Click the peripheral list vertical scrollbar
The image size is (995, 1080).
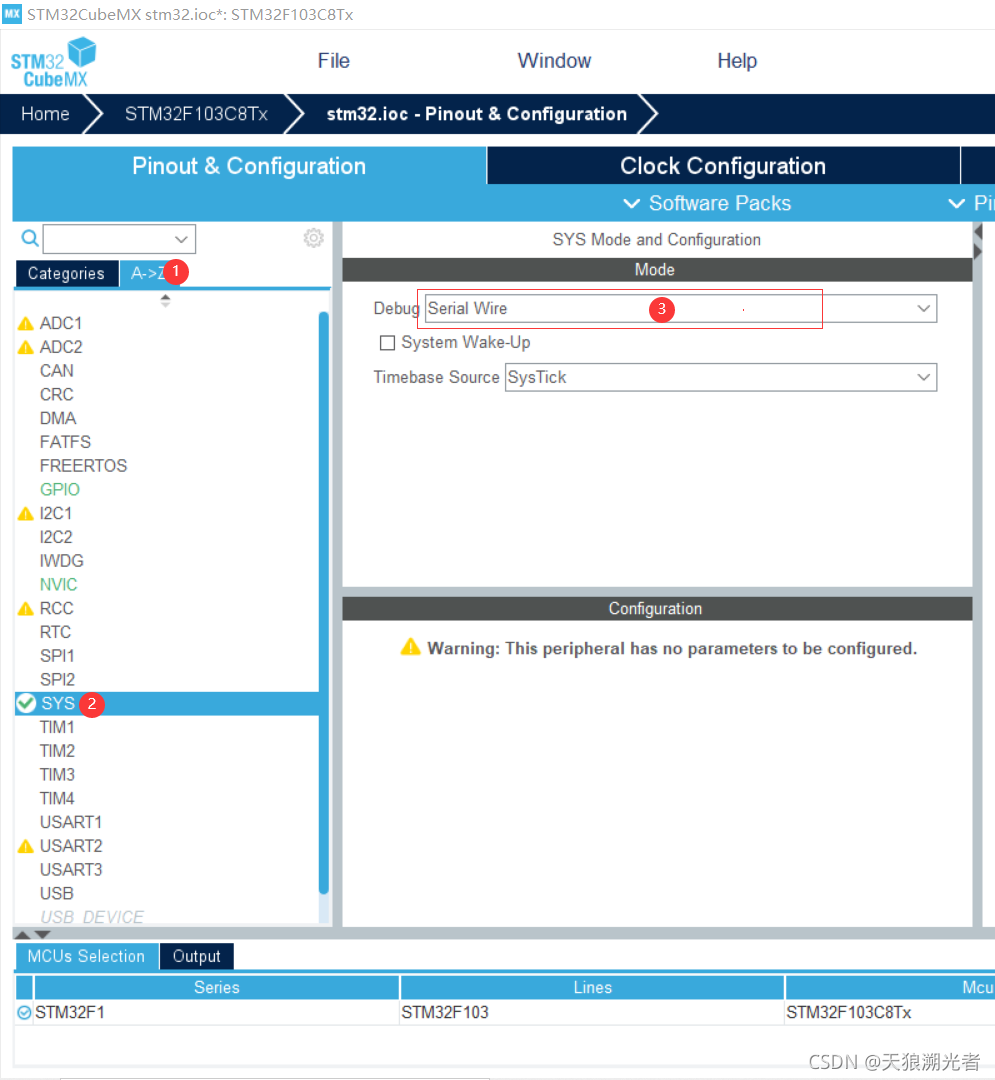click(324, 603)
